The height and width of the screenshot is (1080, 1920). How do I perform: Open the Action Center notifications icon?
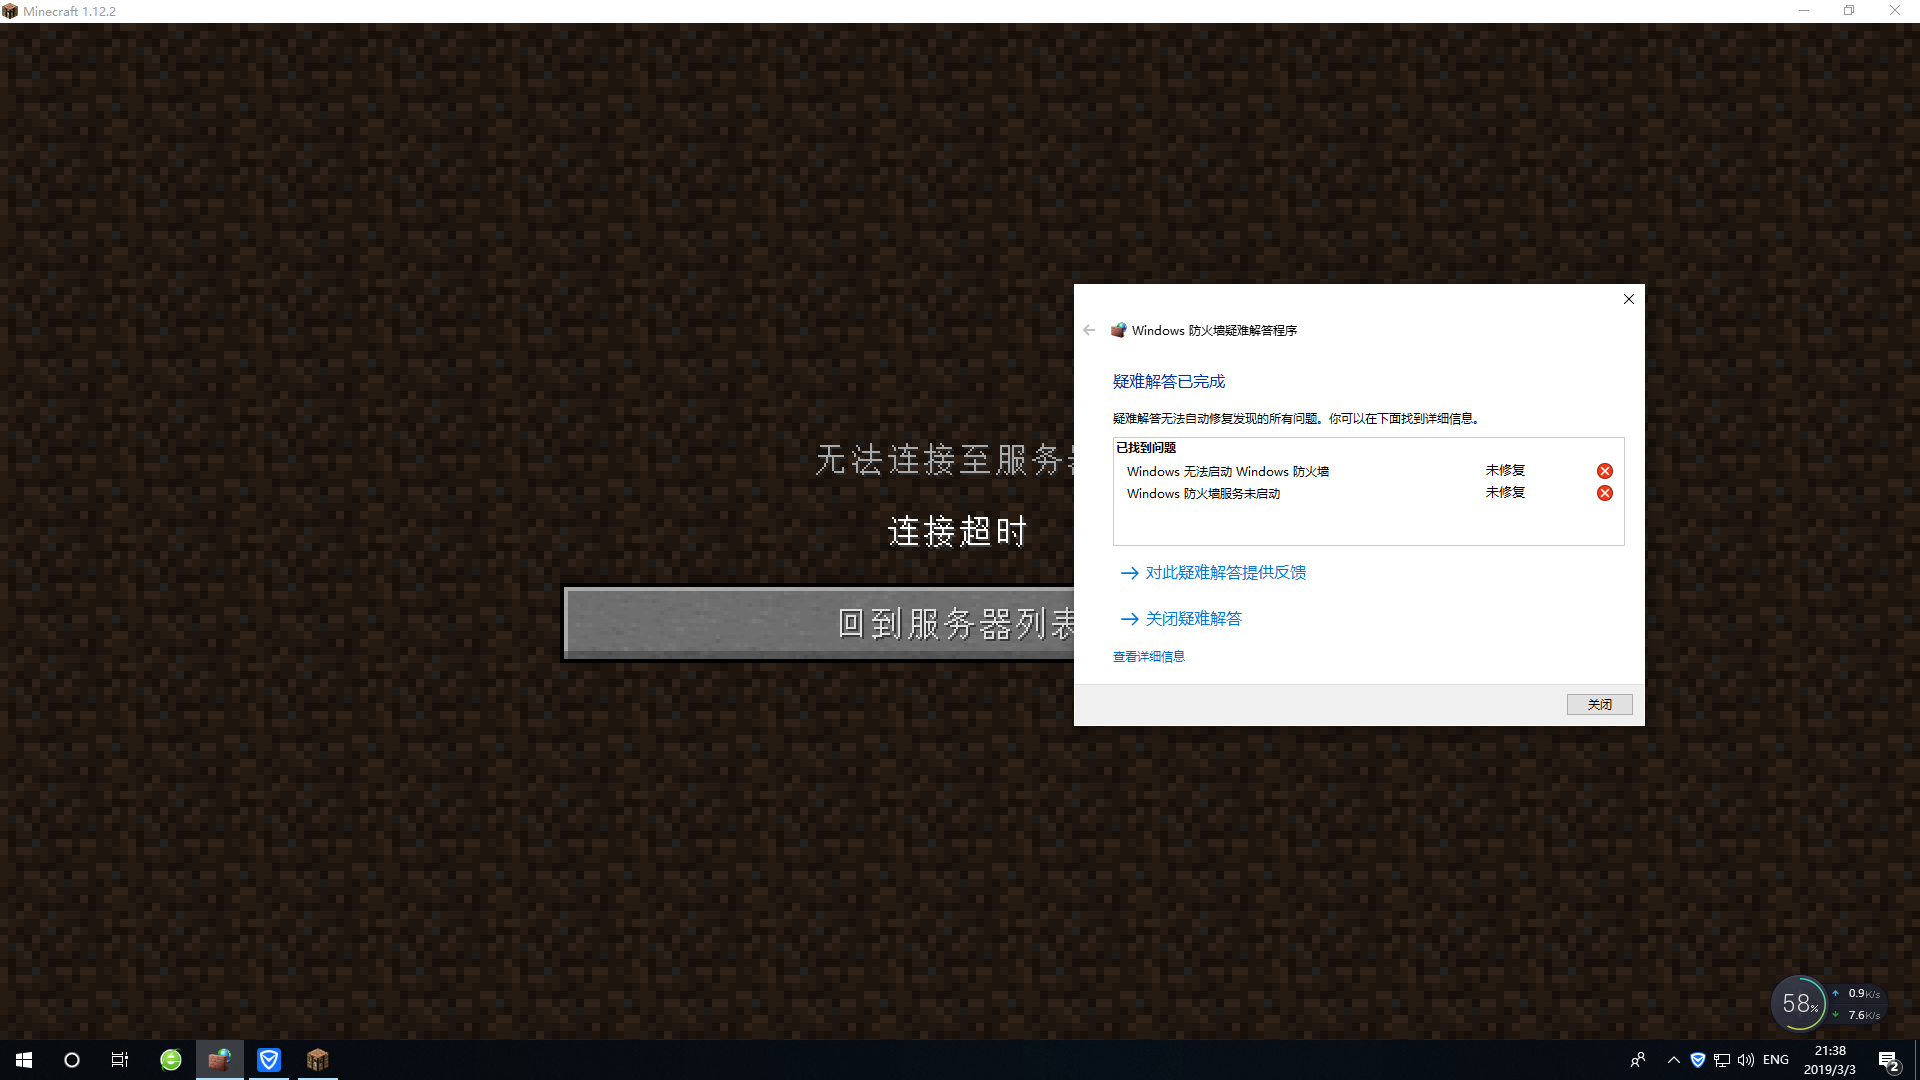(1889, 1060)
